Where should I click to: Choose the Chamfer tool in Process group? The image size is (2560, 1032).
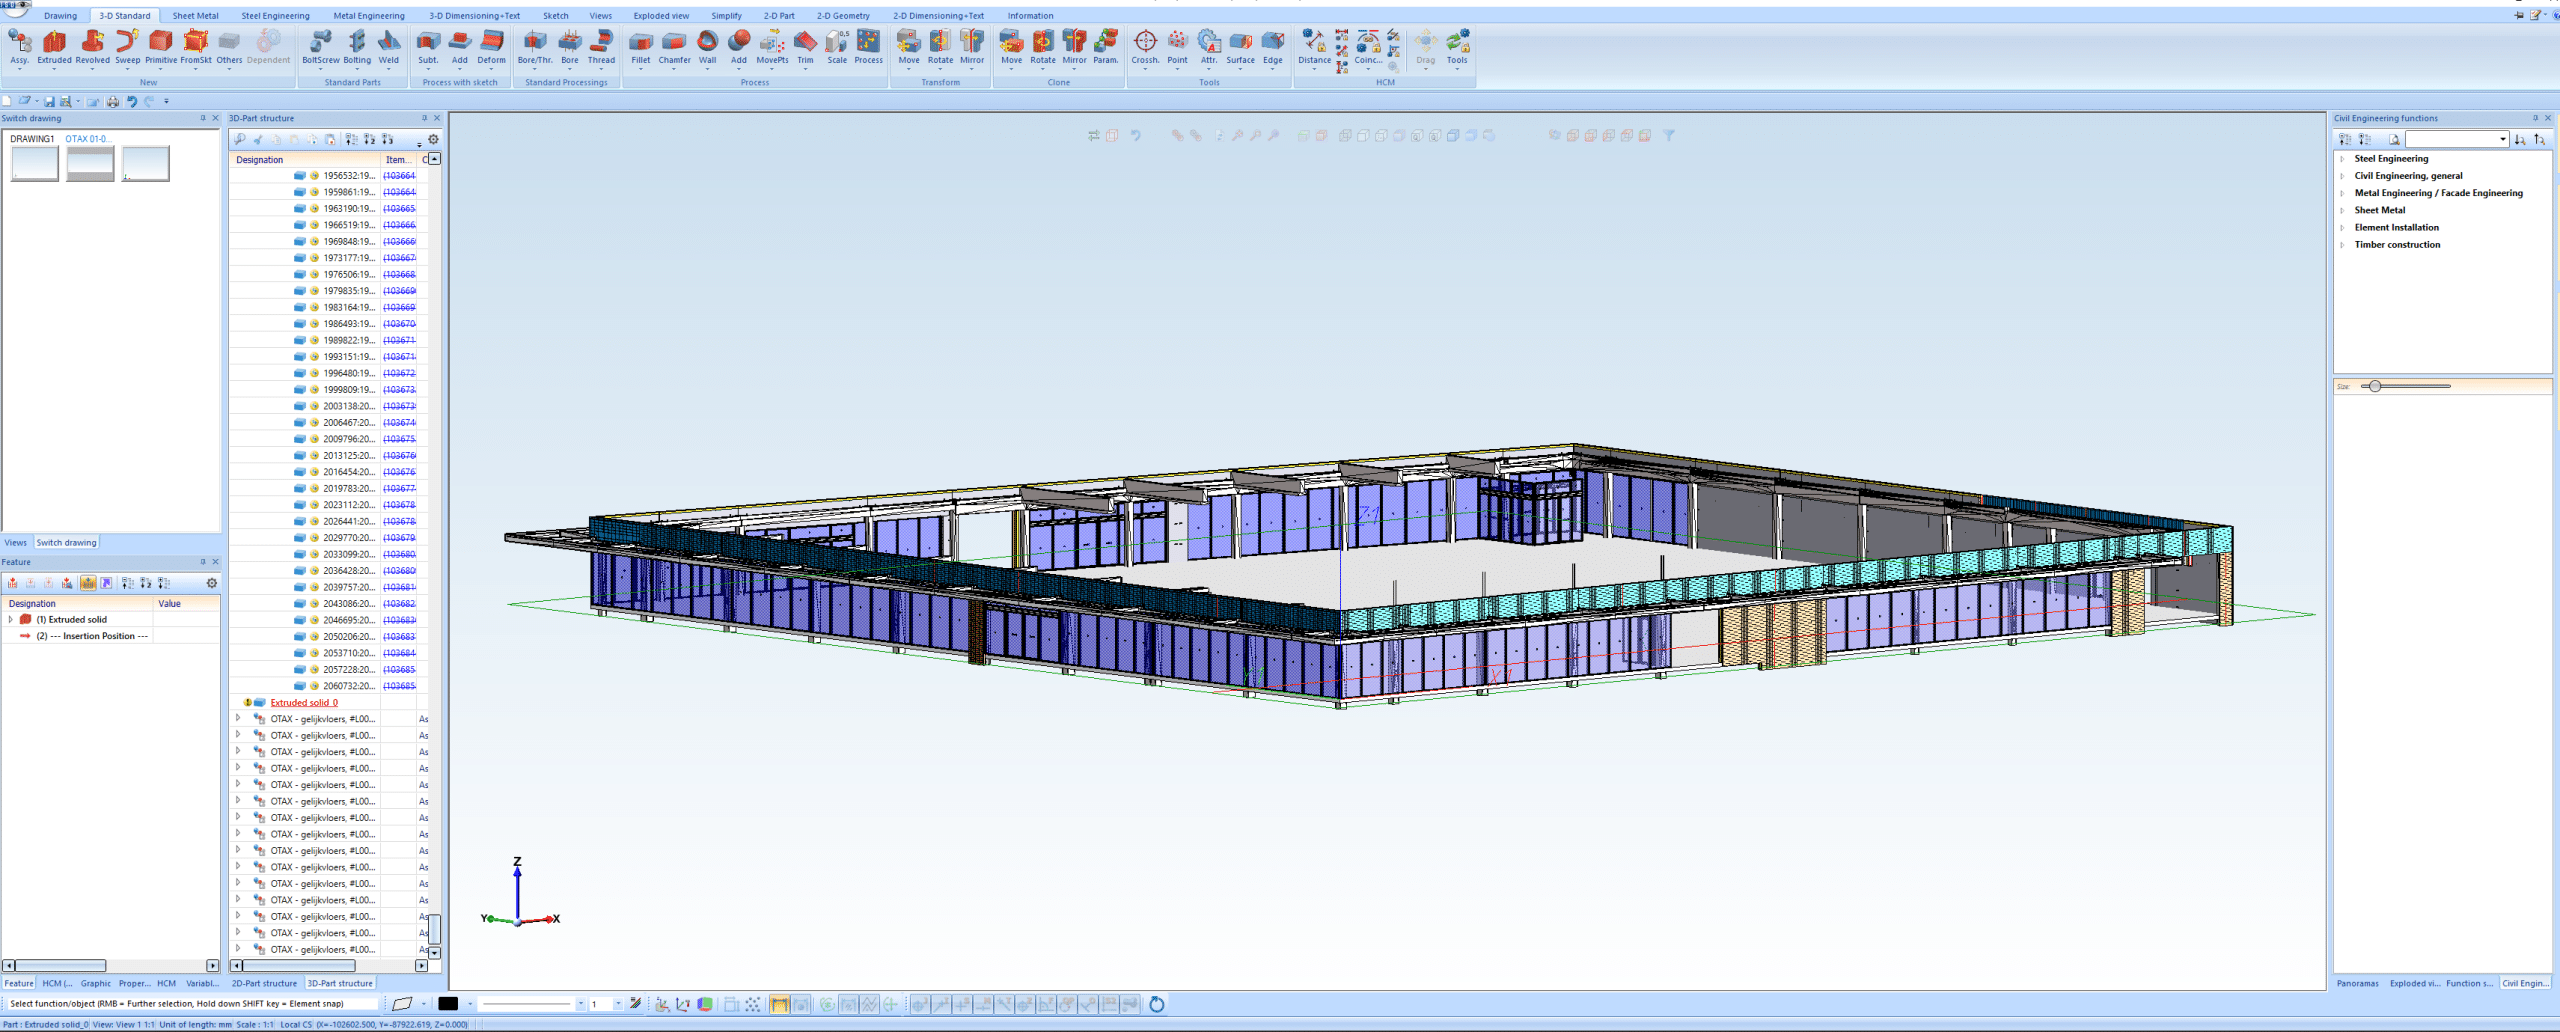[674, 46]
